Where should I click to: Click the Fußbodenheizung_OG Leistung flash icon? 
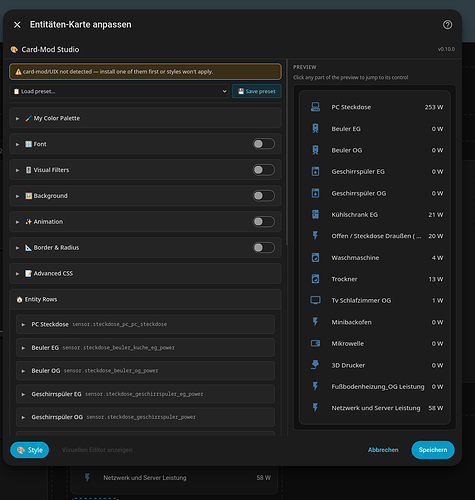pyautogui.click(x=315, y=386)
